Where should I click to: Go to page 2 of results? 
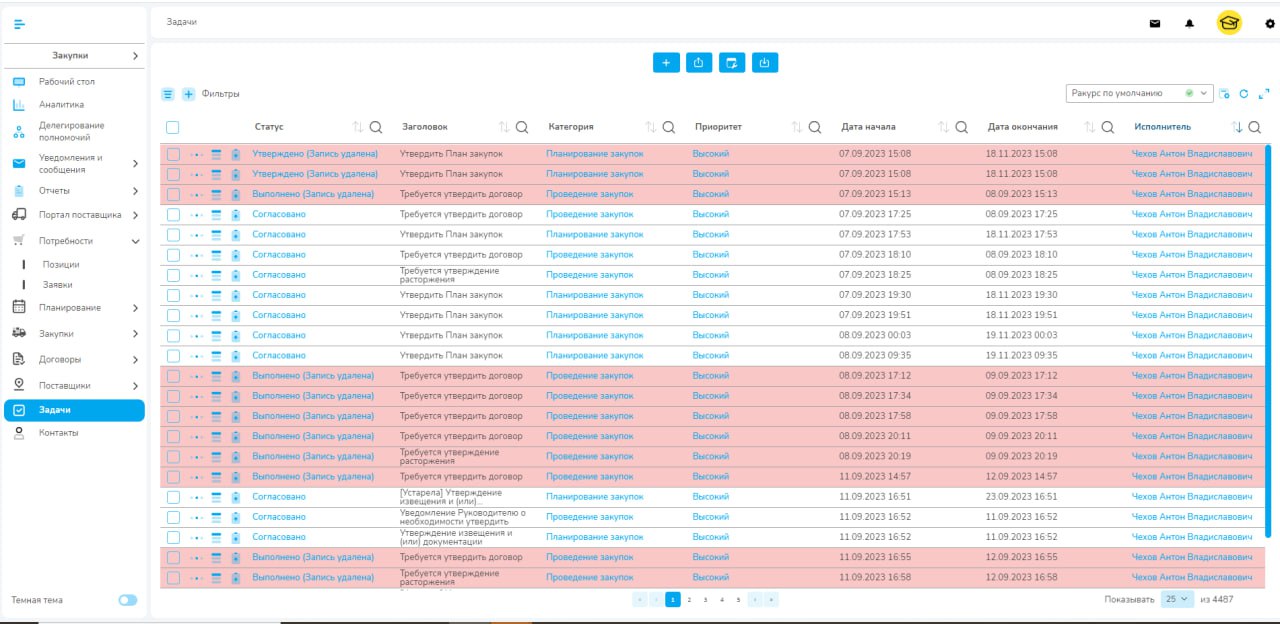coord(689,600)
